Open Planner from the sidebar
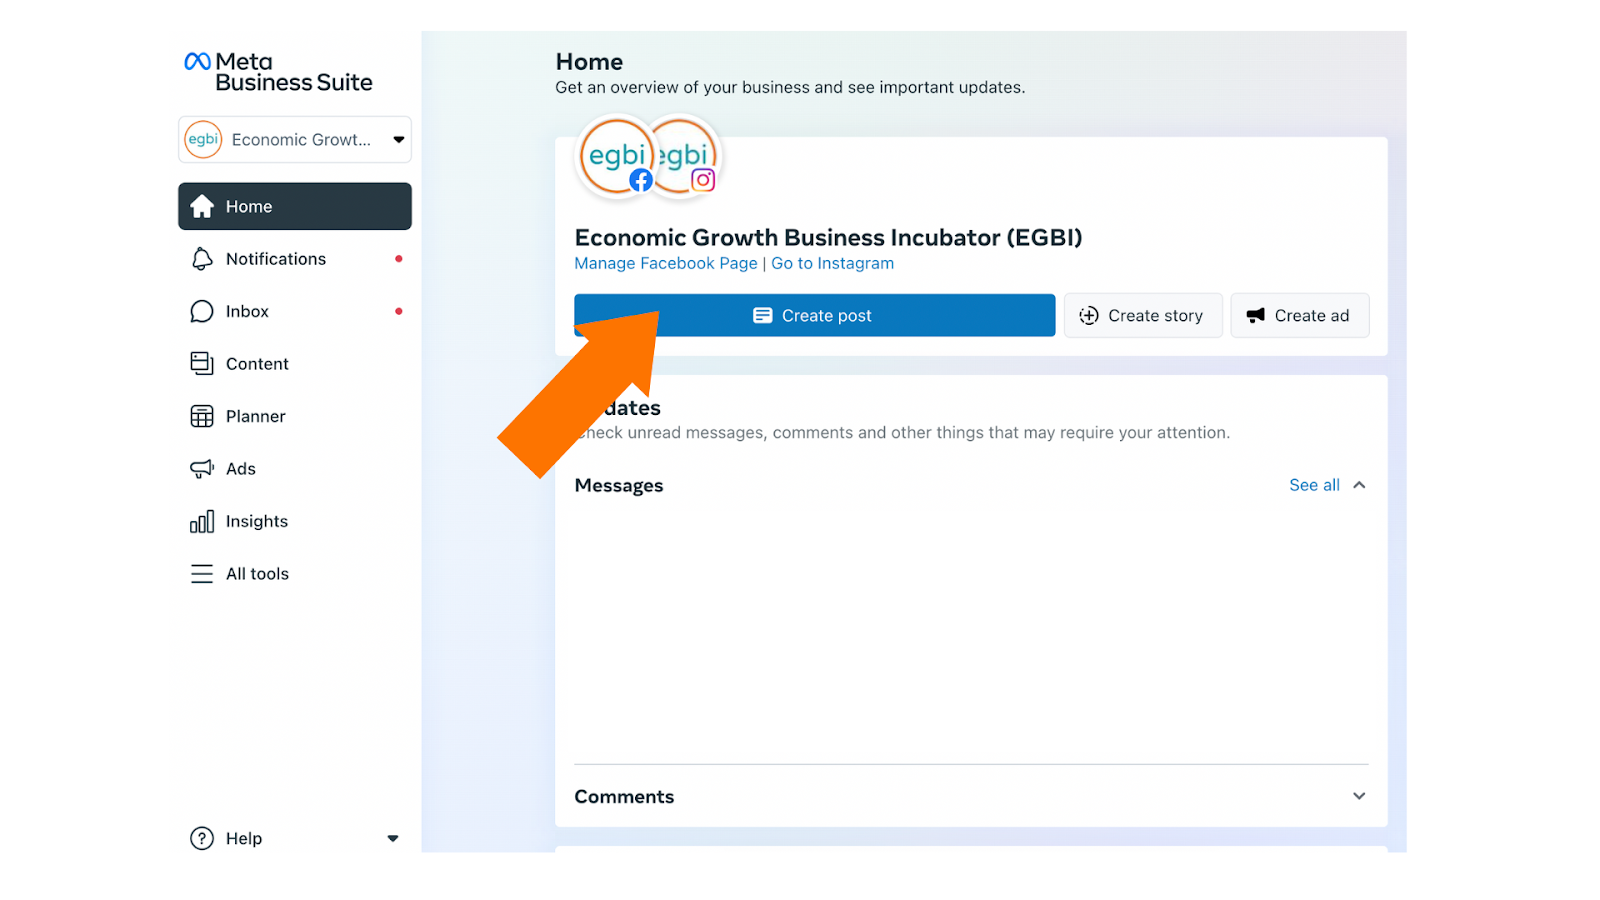Image resolution: width=1600 pixels, height=900 pixels. click(x=295, y=416)
